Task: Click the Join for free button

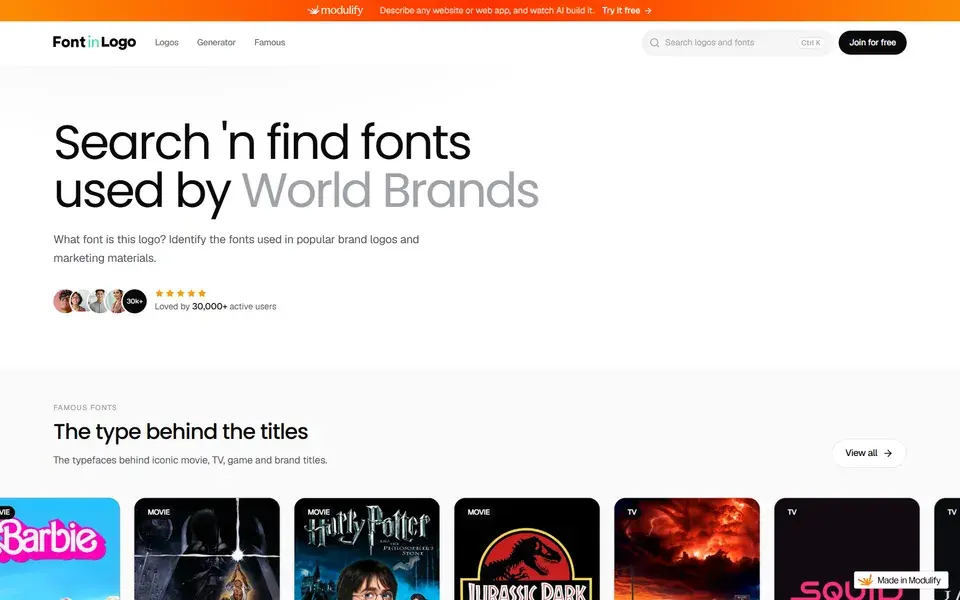Action: click(872, 43)
